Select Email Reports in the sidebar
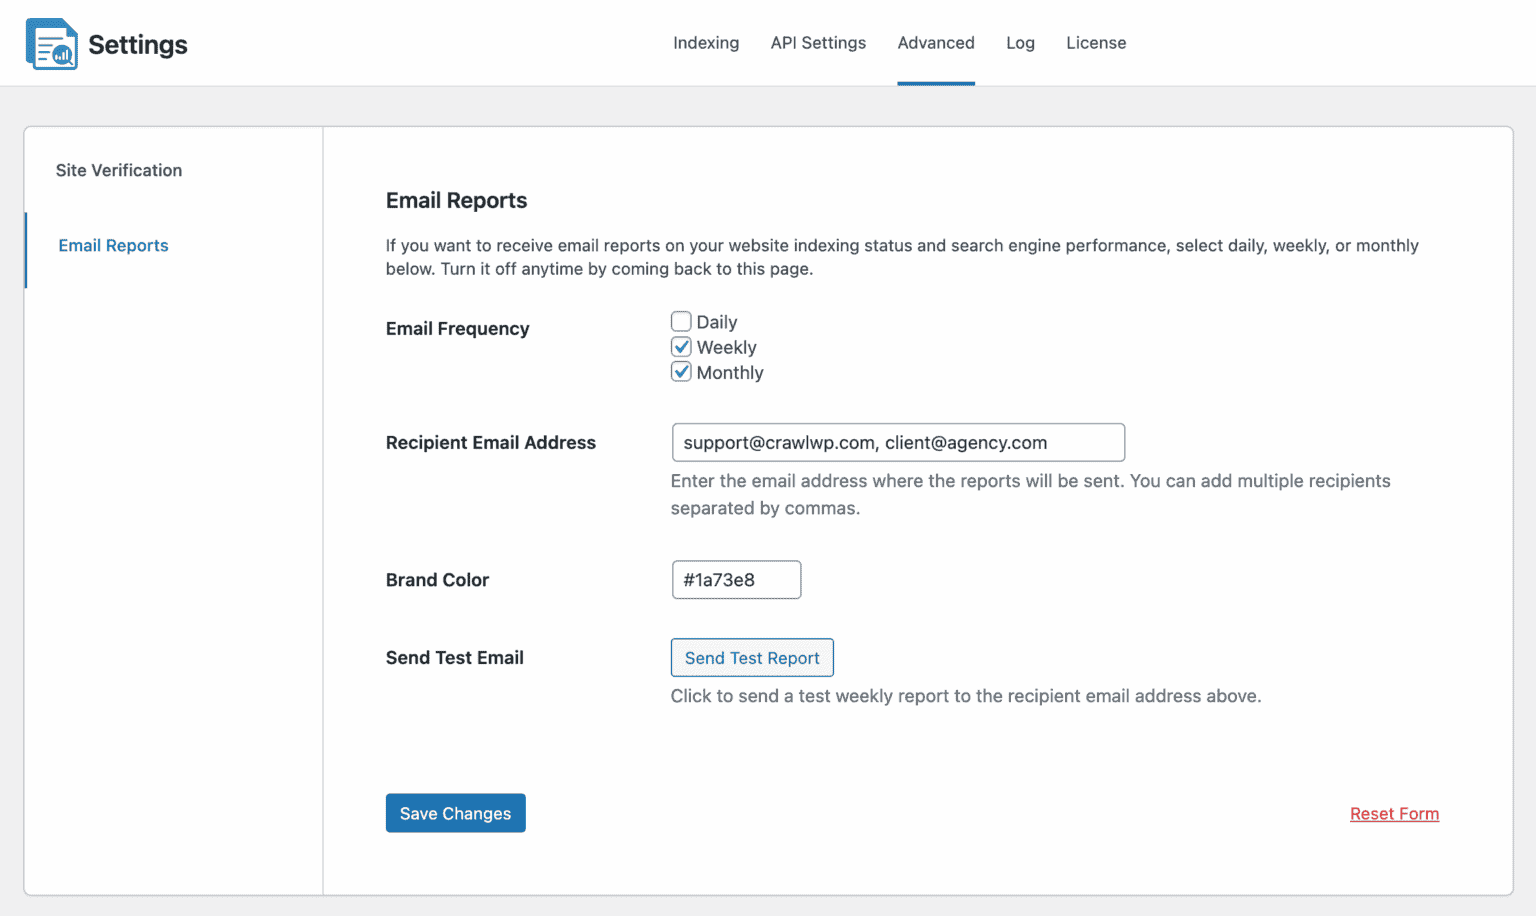The width and height of the screenshot is (1536, 916). pos(113,245)
